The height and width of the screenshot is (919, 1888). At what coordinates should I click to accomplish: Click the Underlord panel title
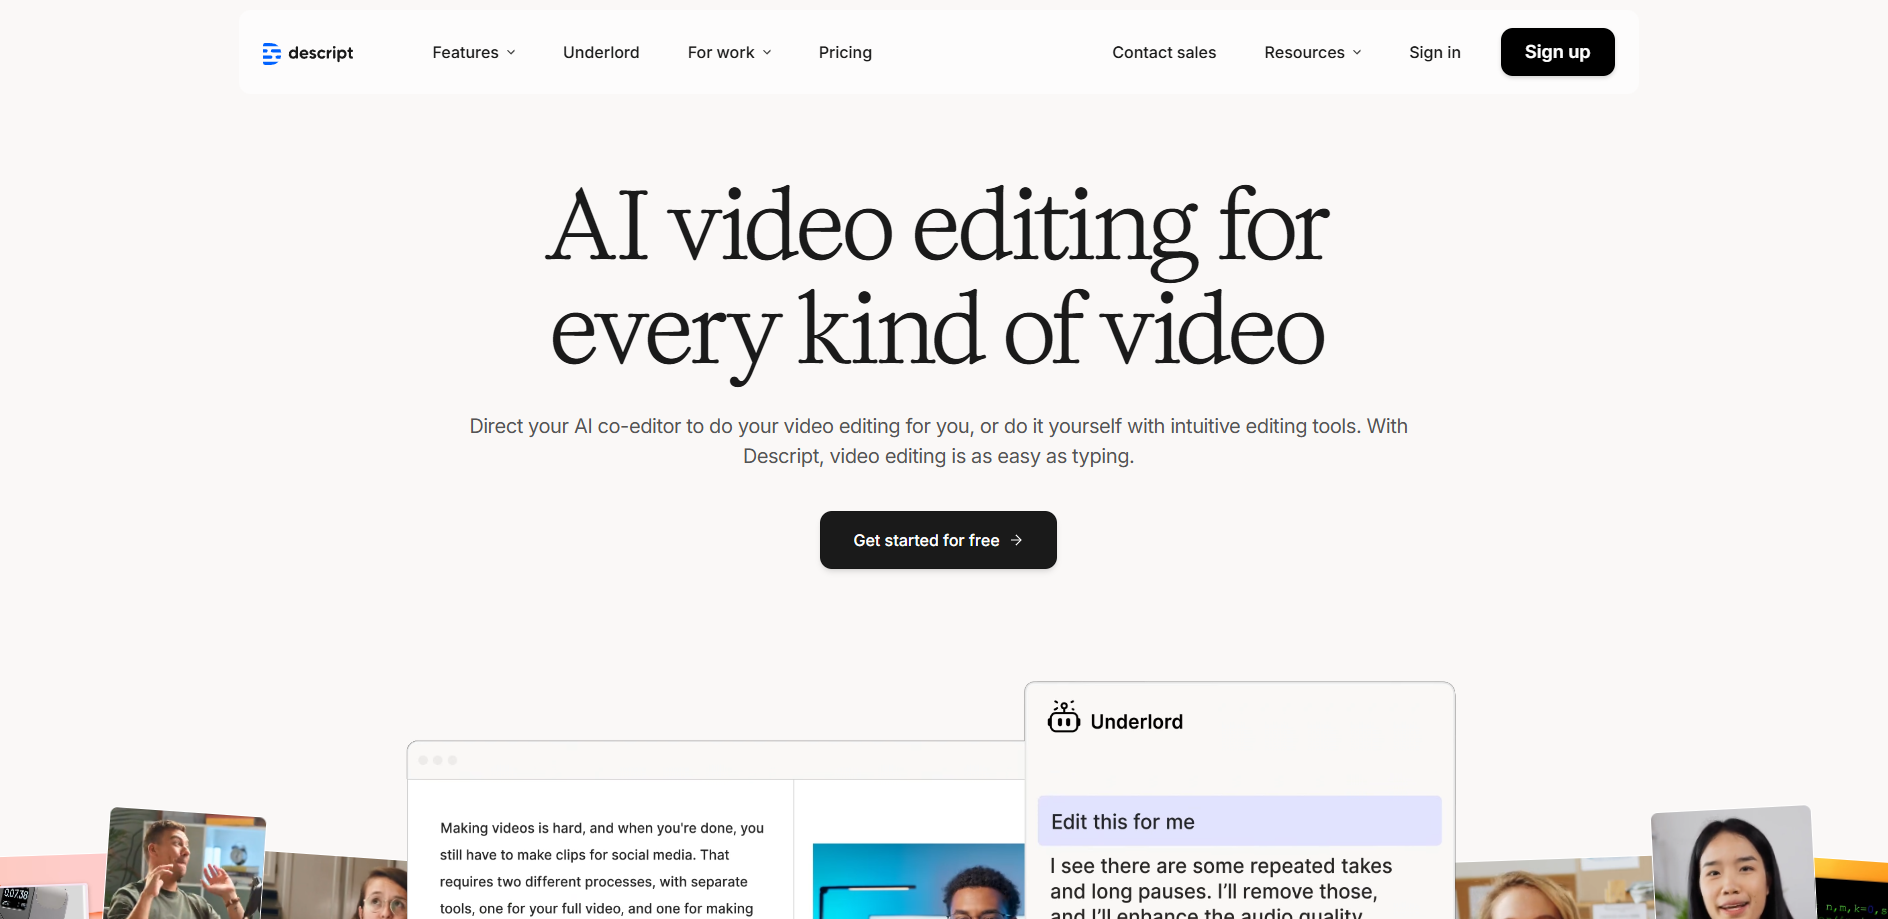tap(1136, 722)
